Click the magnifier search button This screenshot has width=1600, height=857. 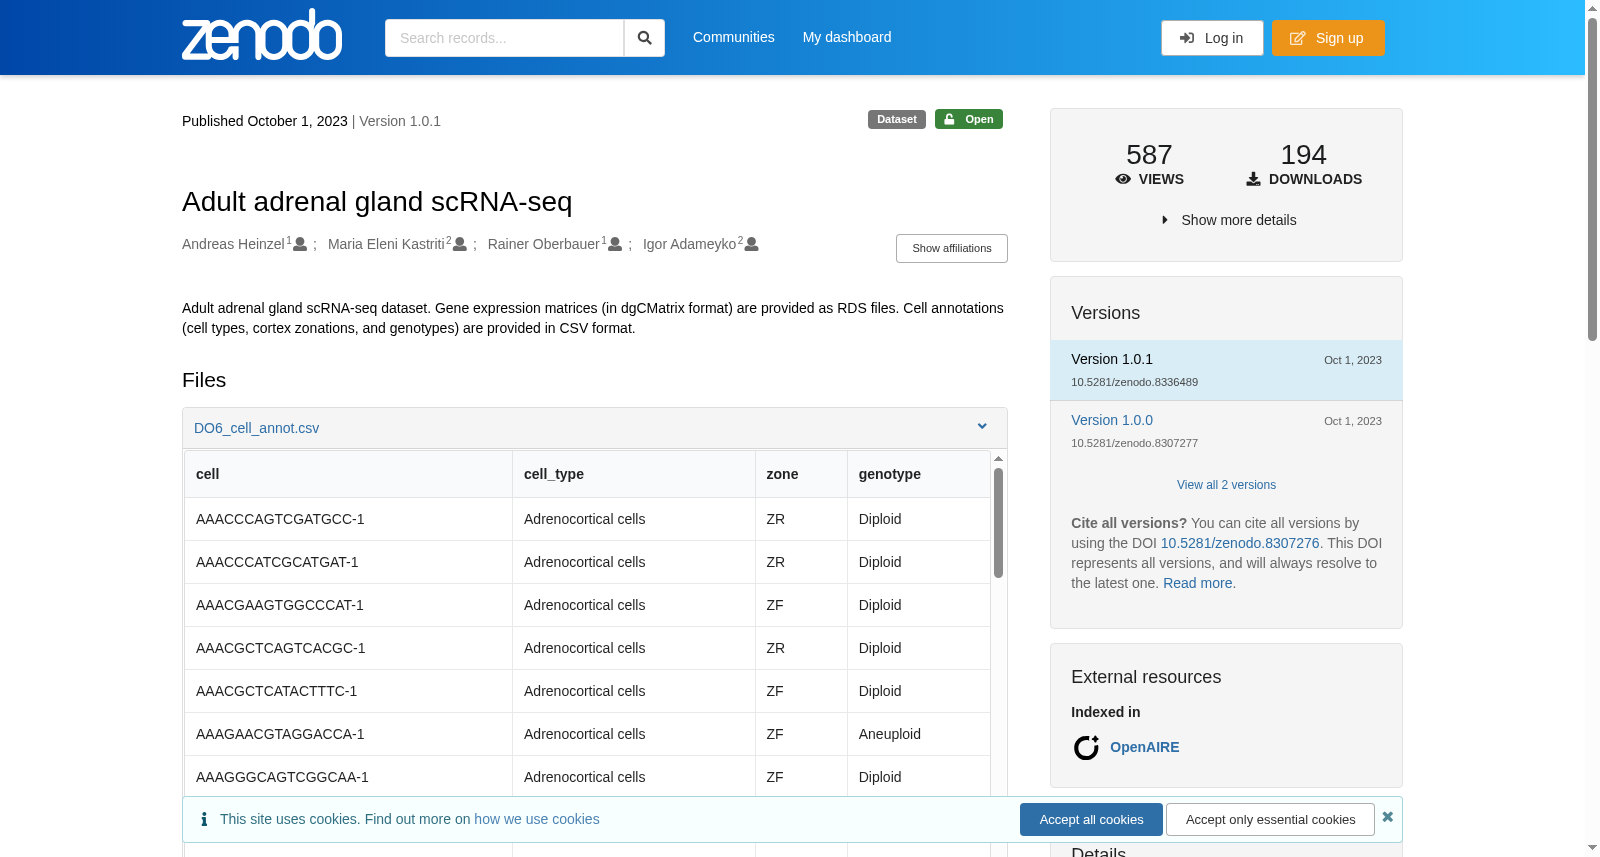(x=644, y=38)
